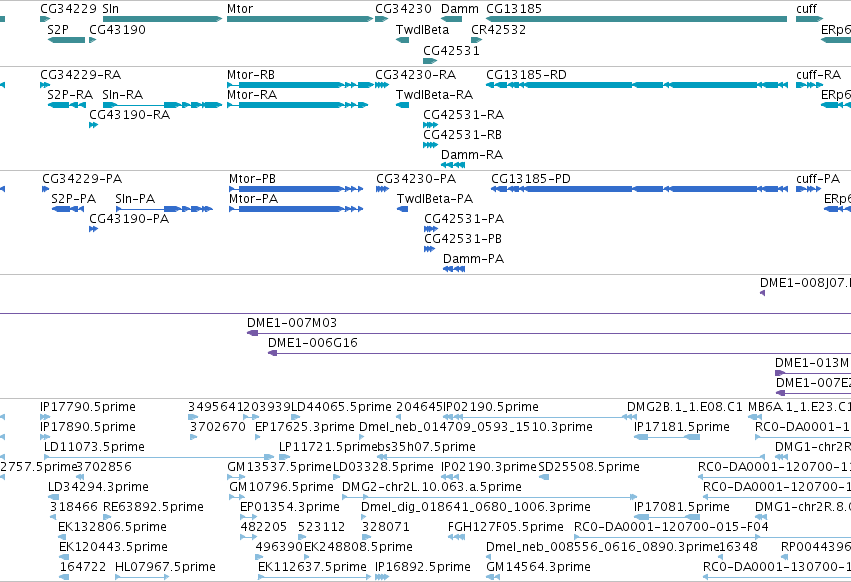
Task: Click the DME1-006G16 clone label
Action: [x=313, y=343]
